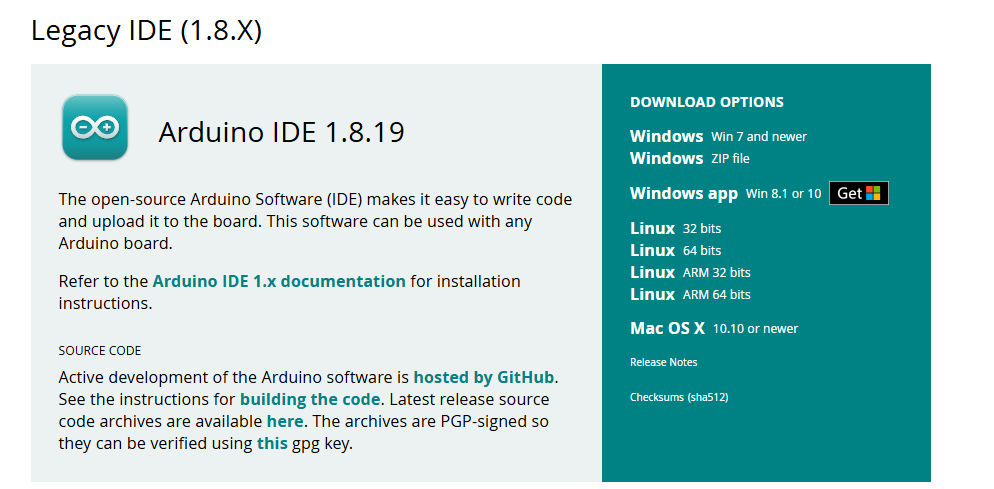The height and width of the screenshot is (489, 994).
Task: View the Checksums (sha512) link
Action: (678, 397)
